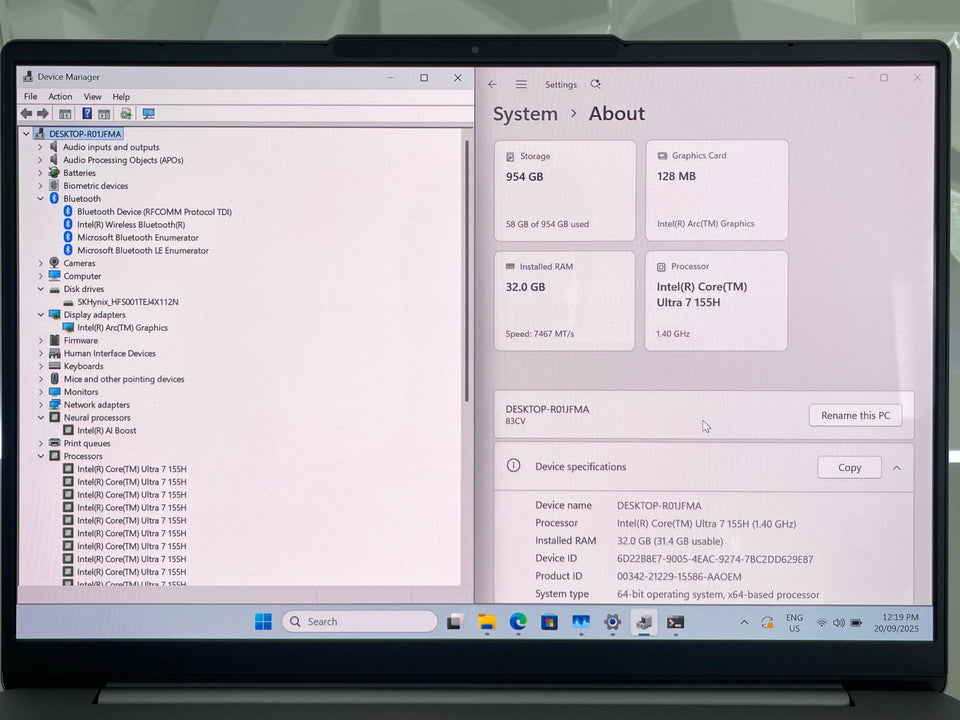Image resolution: width=960 pixels, height=720 pixels.
Task: Go back using the Settings back arrow
Action: point(492,85)
